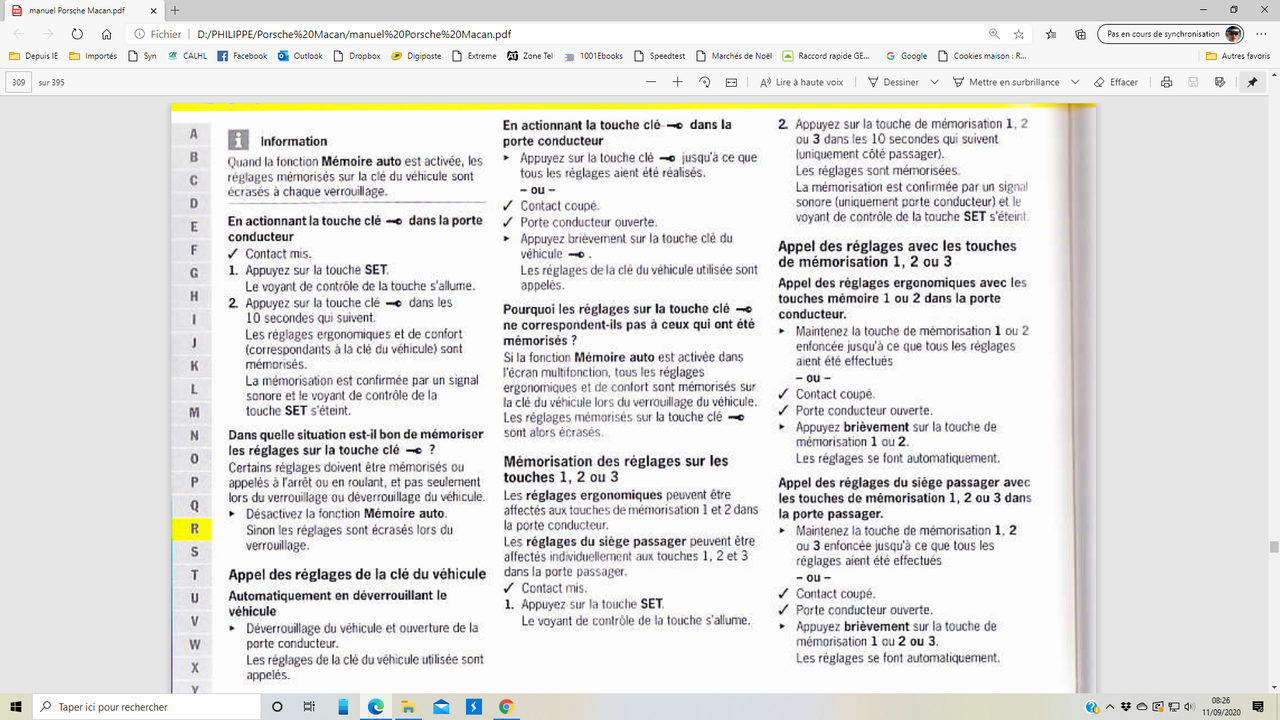Select the Effacer eraser tool

coord(1116,82)
